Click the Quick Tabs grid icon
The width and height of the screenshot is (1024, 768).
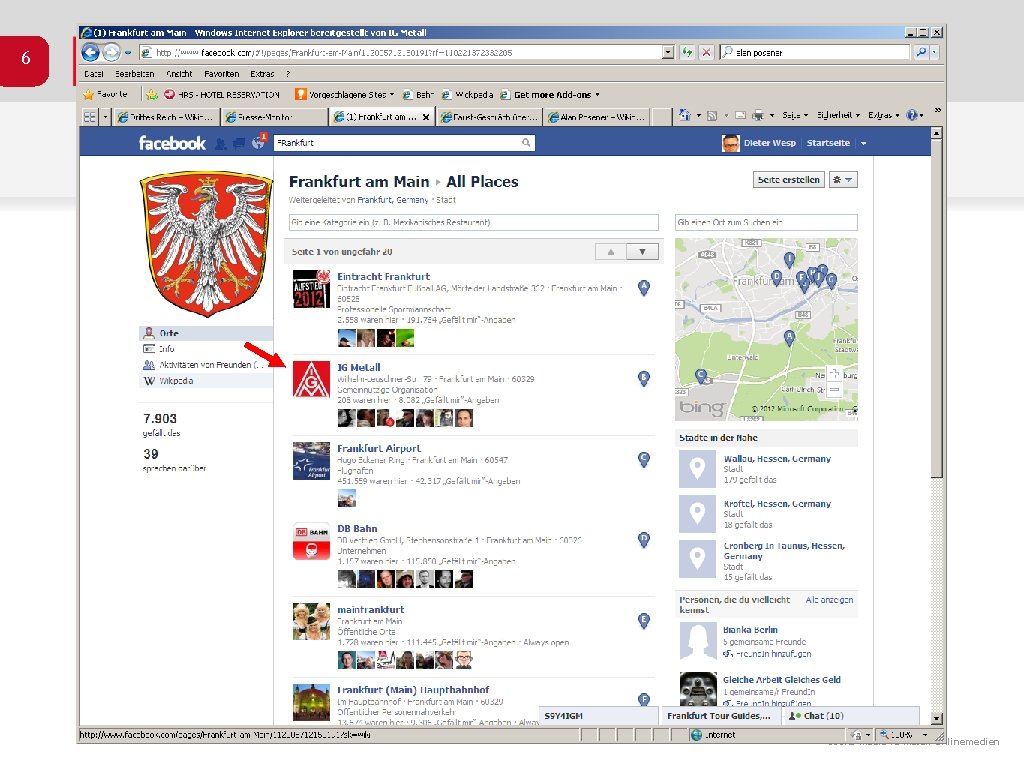[89, 117]
